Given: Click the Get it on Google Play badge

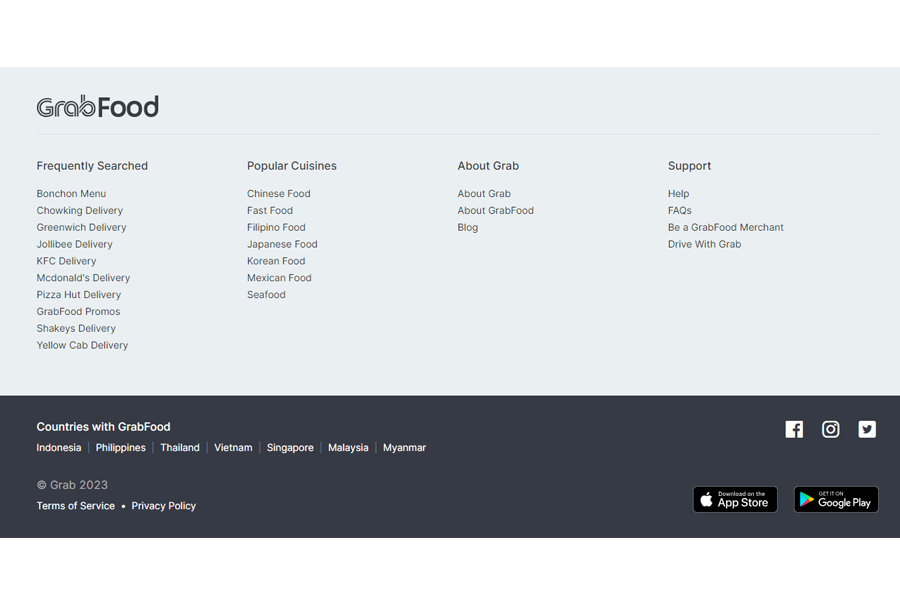Looking at the screenshot, I should (x=836, y=499).
